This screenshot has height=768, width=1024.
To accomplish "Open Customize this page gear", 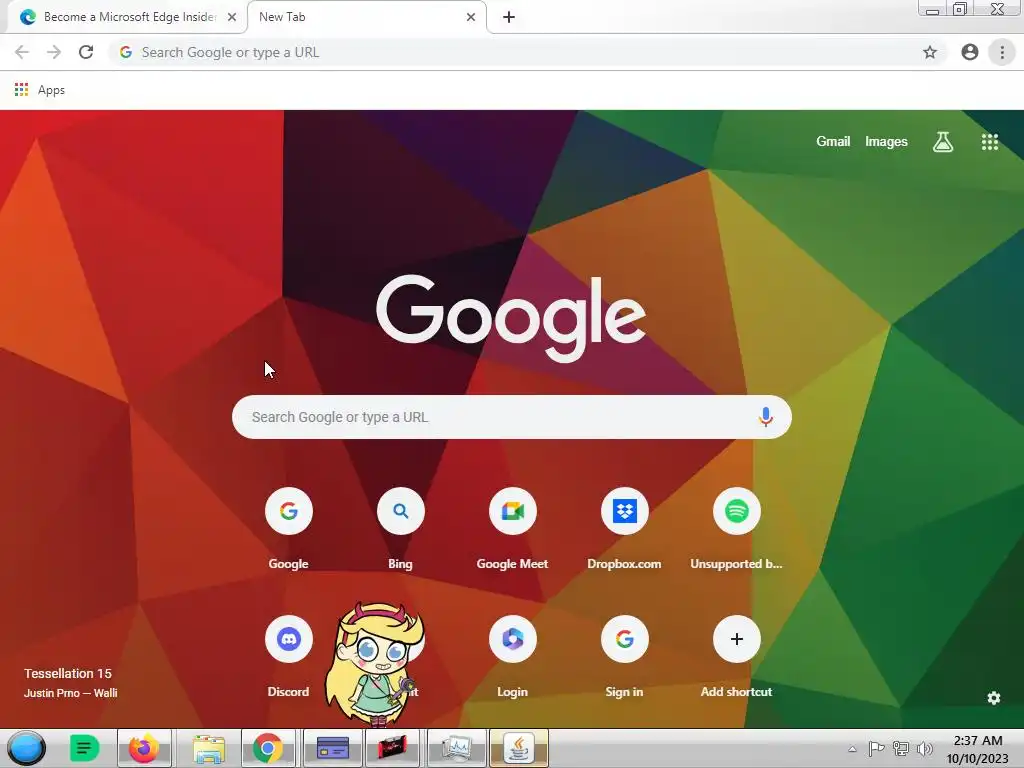I will click(993, 698).
